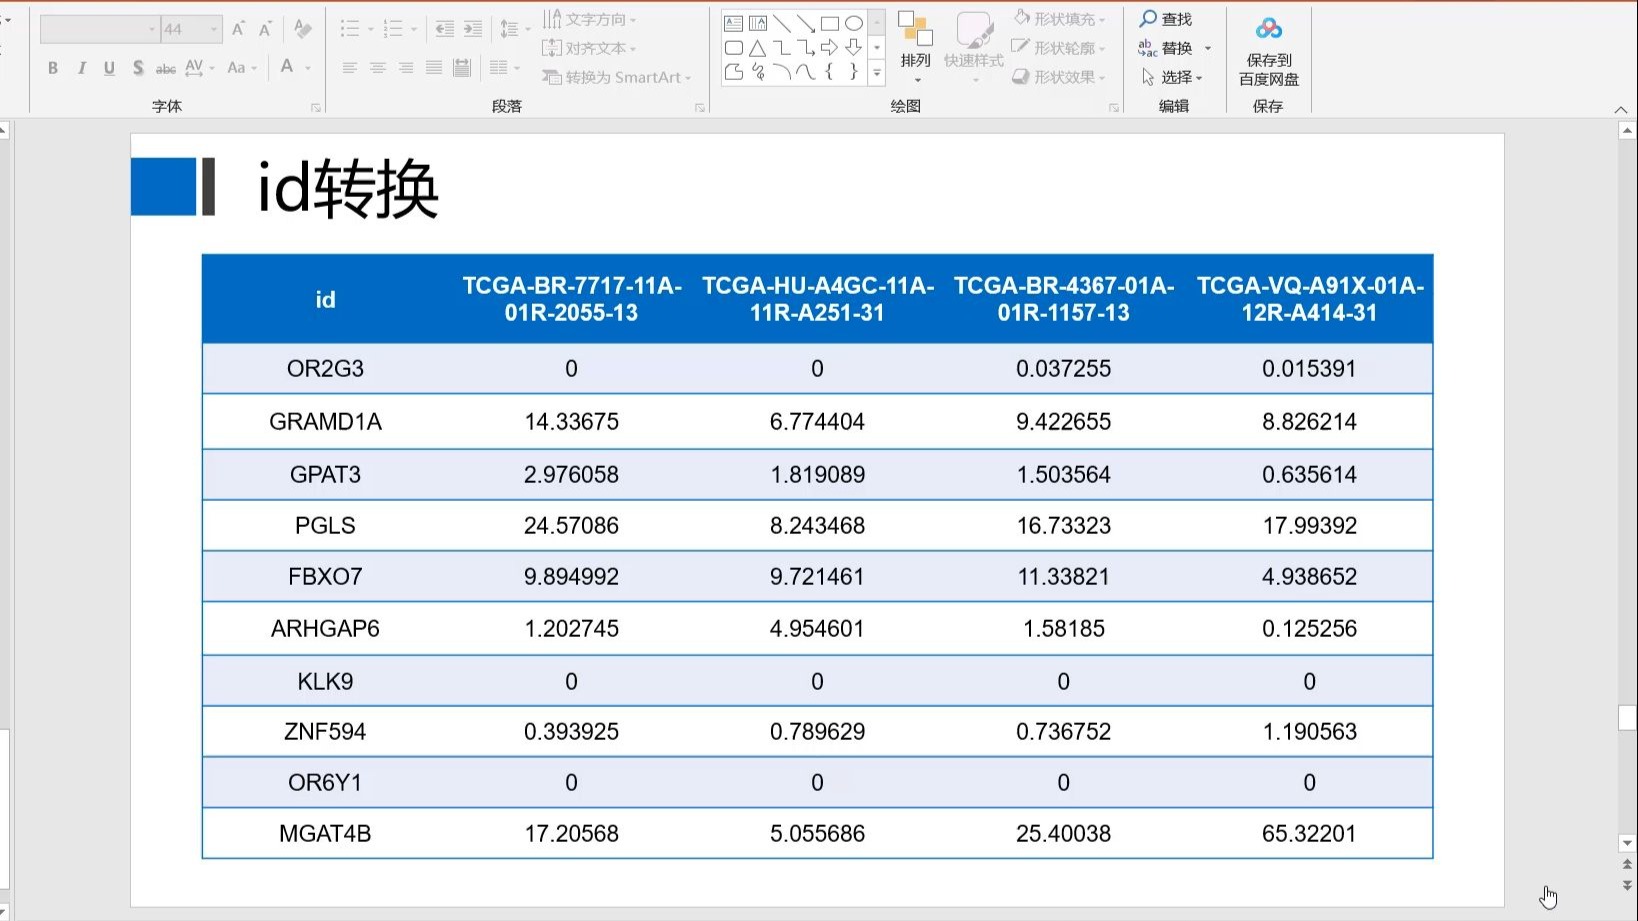Open font color dropdown arrow
The height and width of the screenshot is (921, 1638).
(x=308, y=68)
